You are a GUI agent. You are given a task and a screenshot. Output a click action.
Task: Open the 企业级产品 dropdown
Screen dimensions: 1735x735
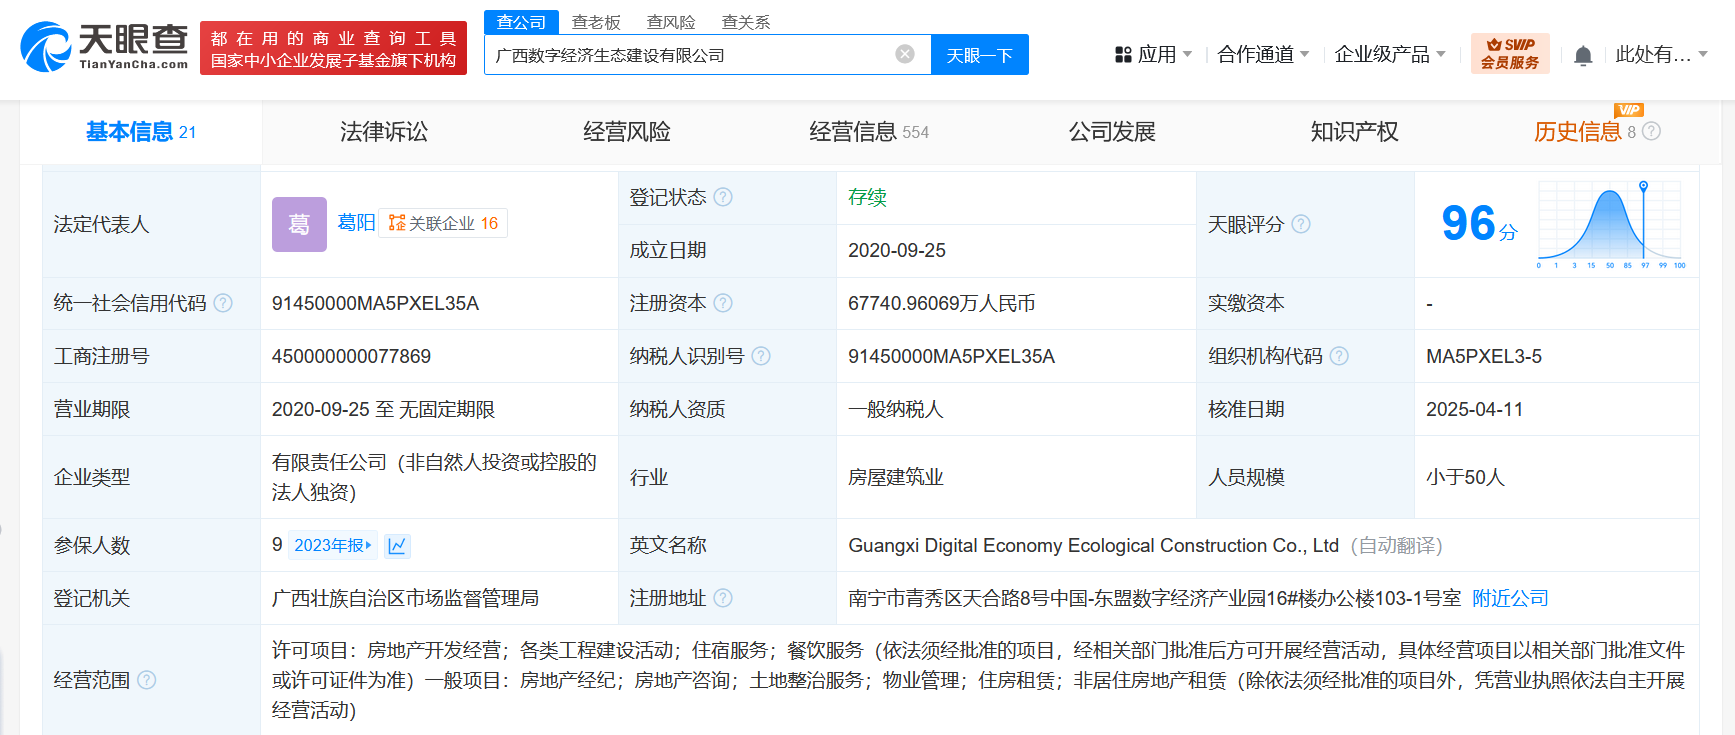(x=1389, y=55)
